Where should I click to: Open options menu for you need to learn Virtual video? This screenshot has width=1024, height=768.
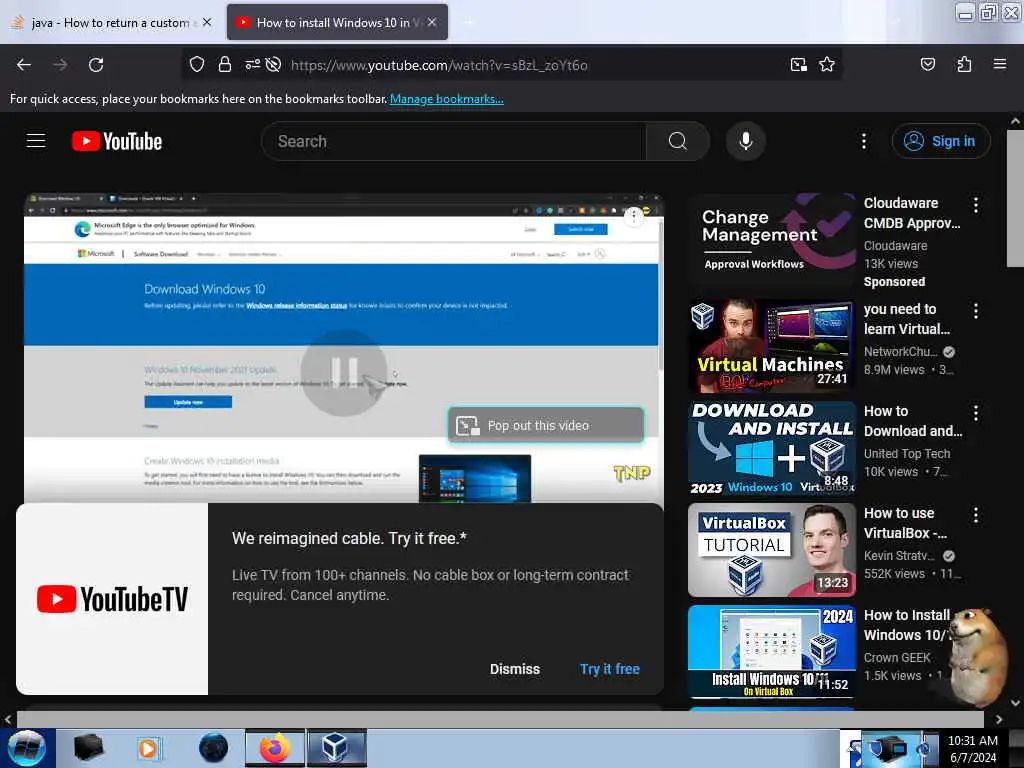click(x=976, y=311)
